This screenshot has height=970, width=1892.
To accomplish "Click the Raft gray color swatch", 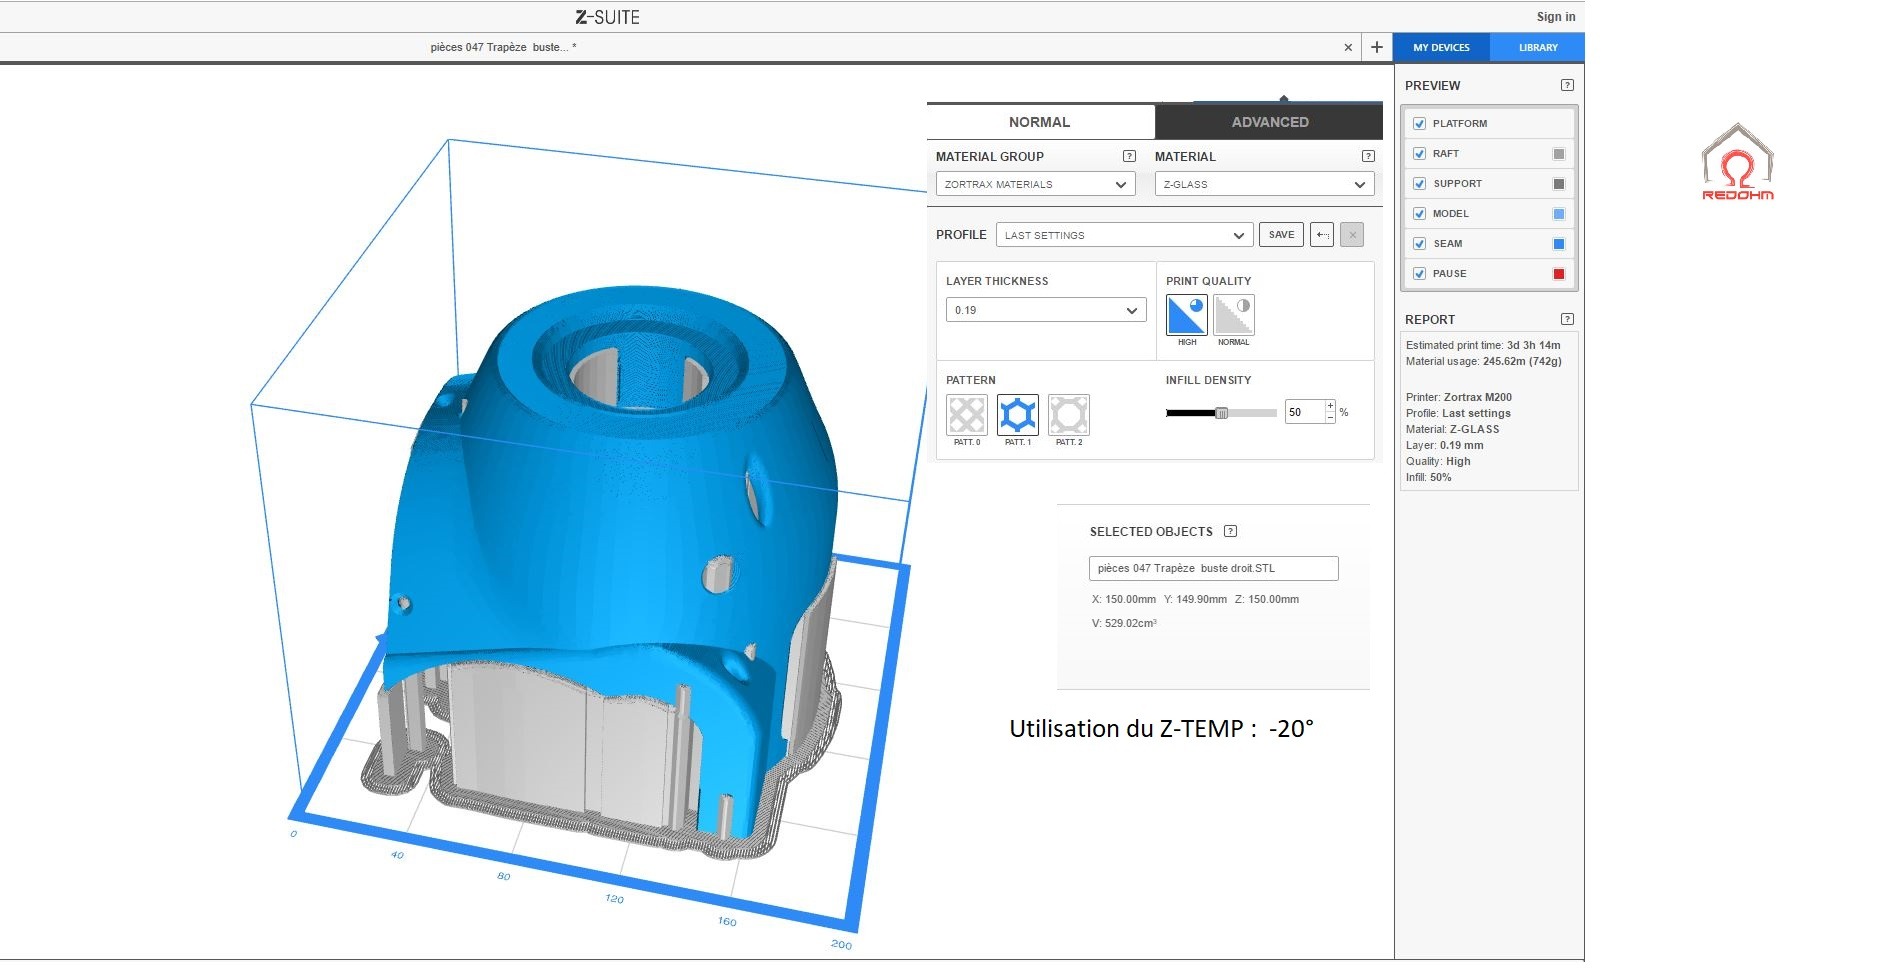I will click(1558, 154).
